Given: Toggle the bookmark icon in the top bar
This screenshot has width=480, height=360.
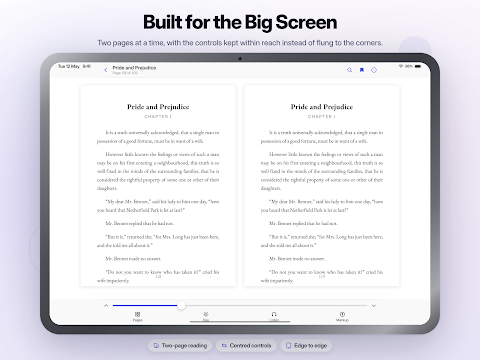Looking at the screenshot, I should click(362, 70).
